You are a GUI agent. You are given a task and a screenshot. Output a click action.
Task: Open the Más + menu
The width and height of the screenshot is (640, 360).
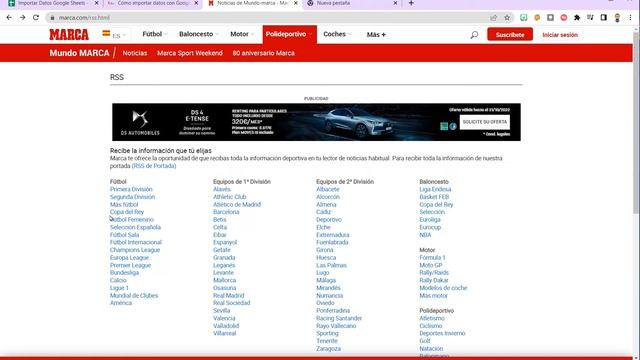376,35
